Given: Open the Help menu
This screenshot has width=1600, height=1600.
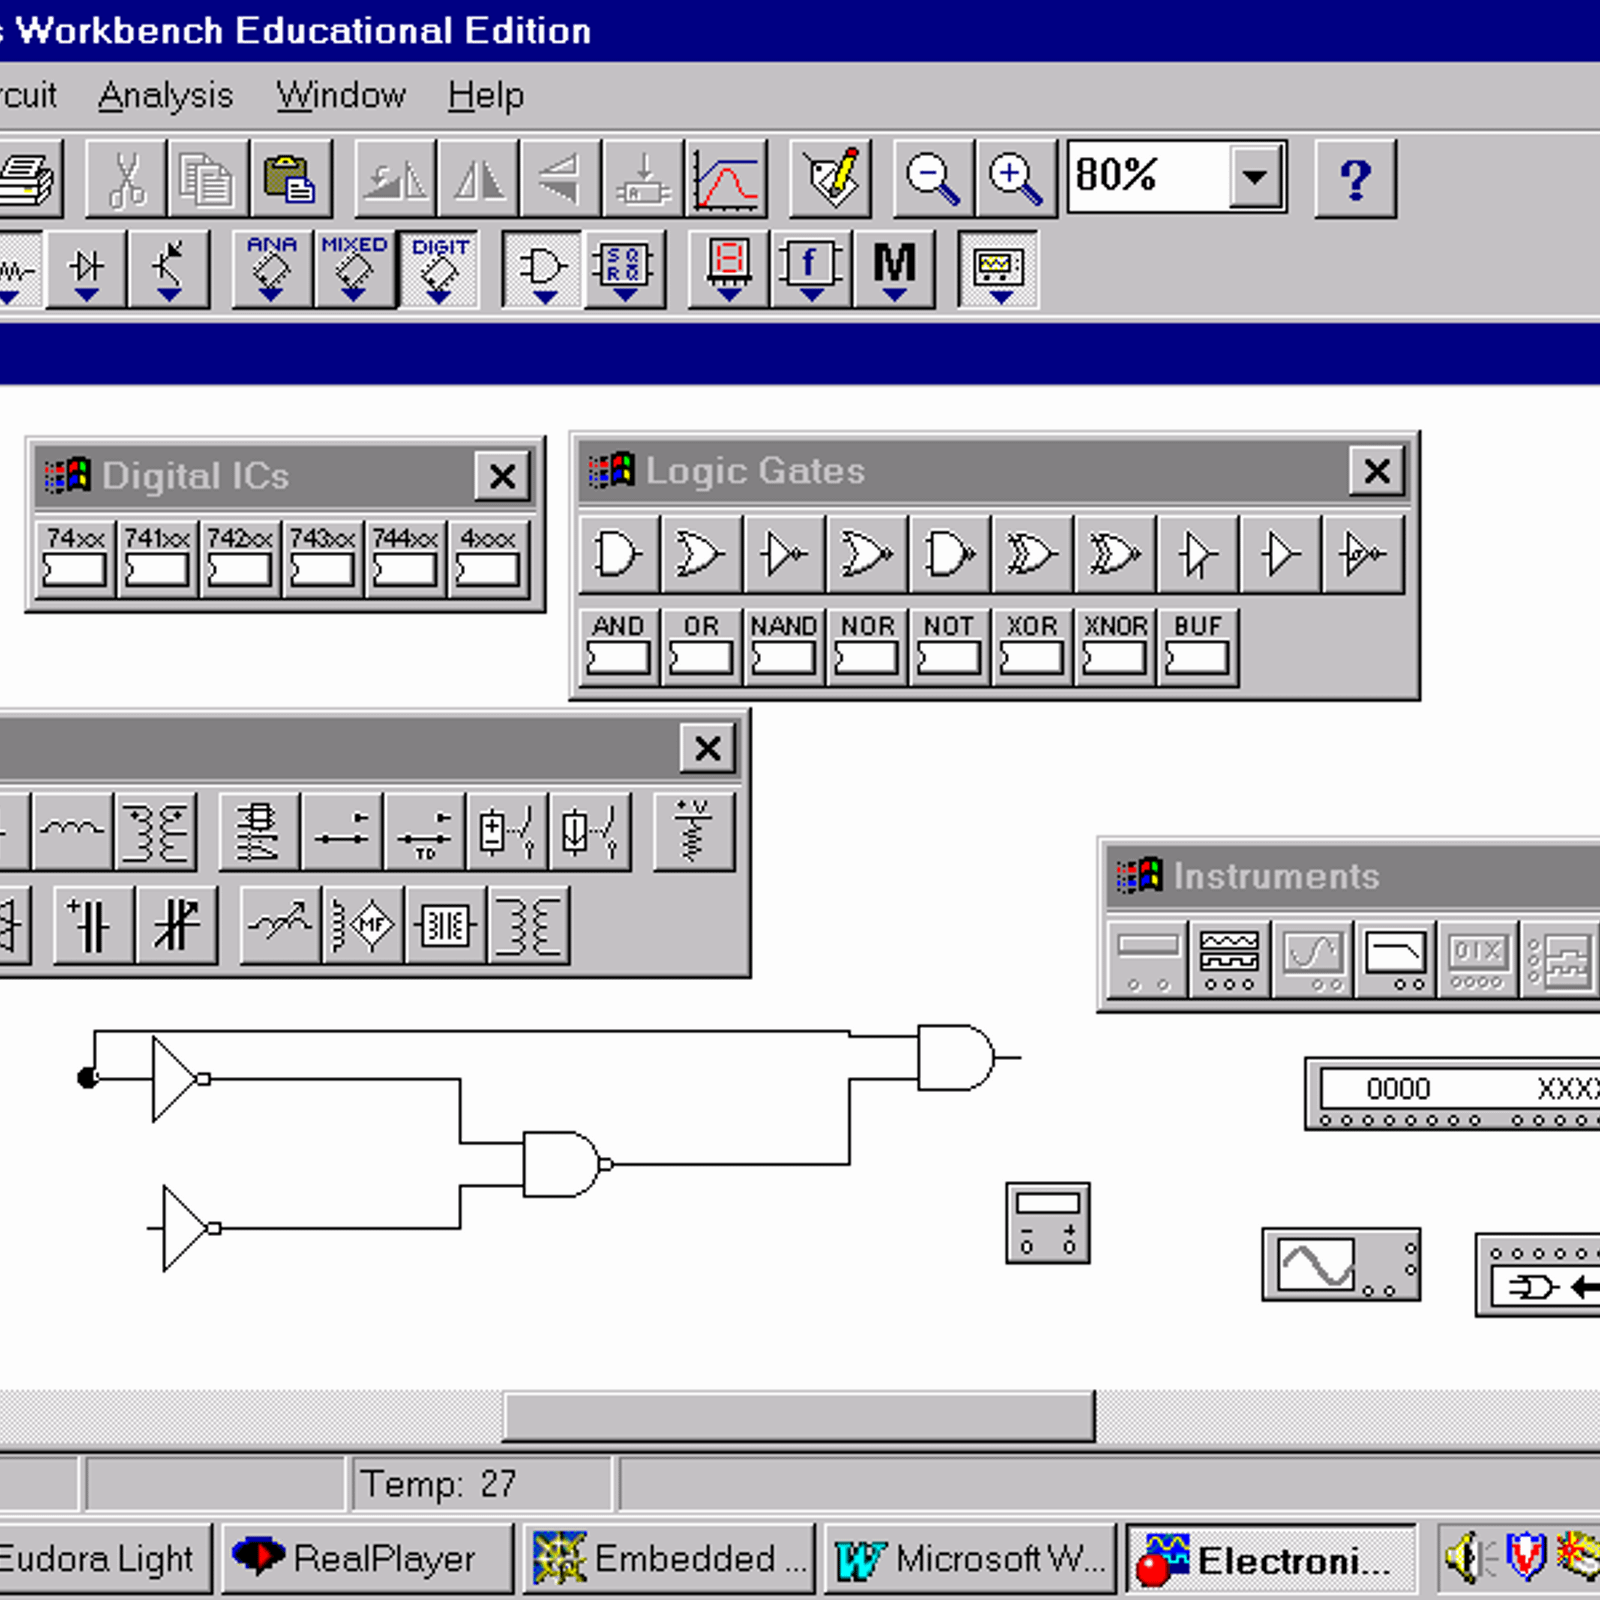Looking at the screenshot, I should [x=485, y=96].
